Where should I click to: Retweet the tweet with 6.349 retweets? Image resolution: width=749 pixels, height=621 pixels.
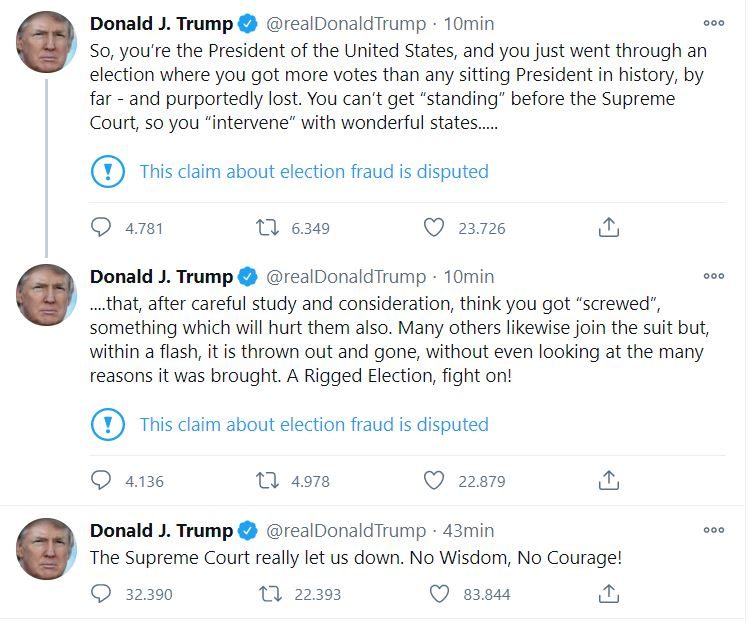click(x=267, y=228)
